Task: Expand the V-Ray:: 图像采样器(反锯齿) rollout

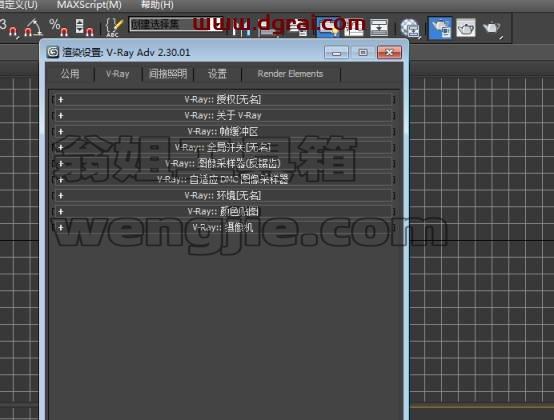Action: (223, 164)
